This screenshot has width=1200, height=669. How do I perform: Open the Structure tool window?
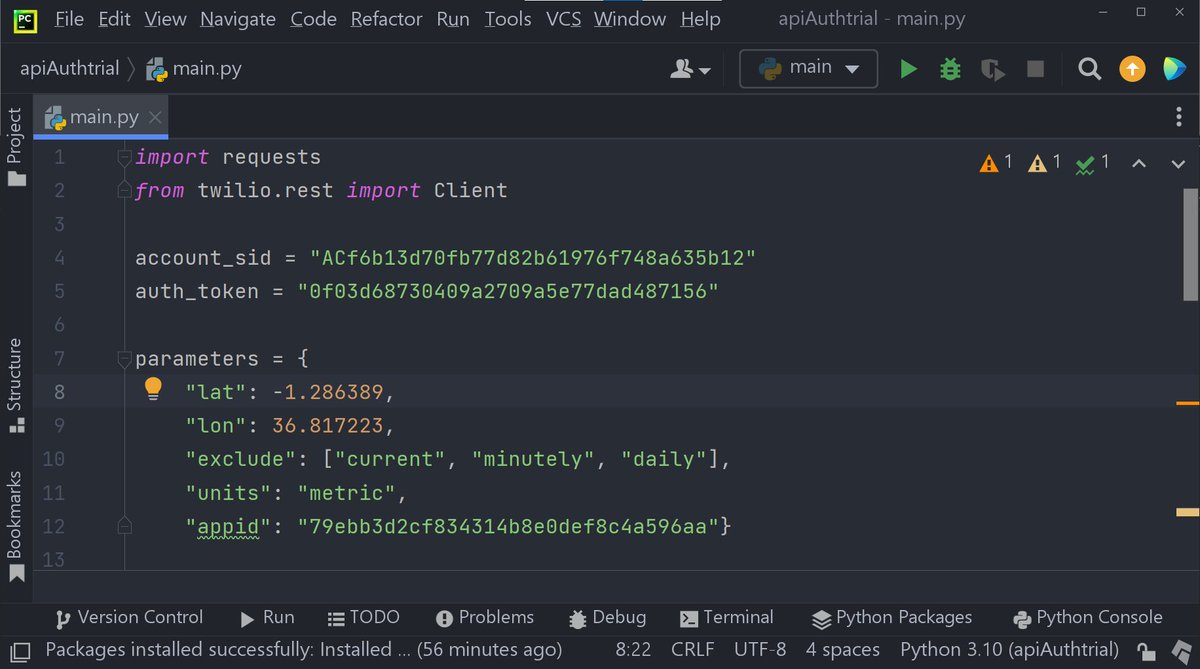pyautogui.click(x=15, y=386)
